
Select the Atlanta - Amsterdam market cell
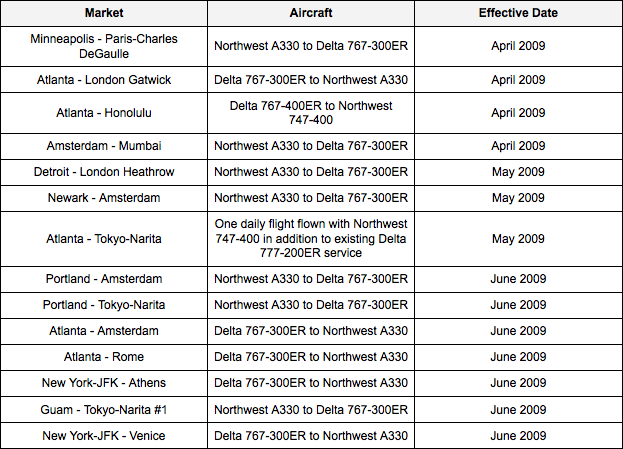(104, 331)
